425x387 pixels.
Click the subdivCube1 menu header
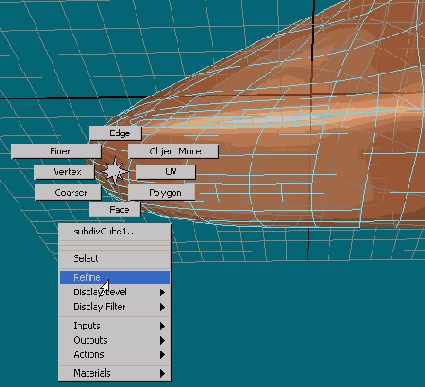(115, 231)
